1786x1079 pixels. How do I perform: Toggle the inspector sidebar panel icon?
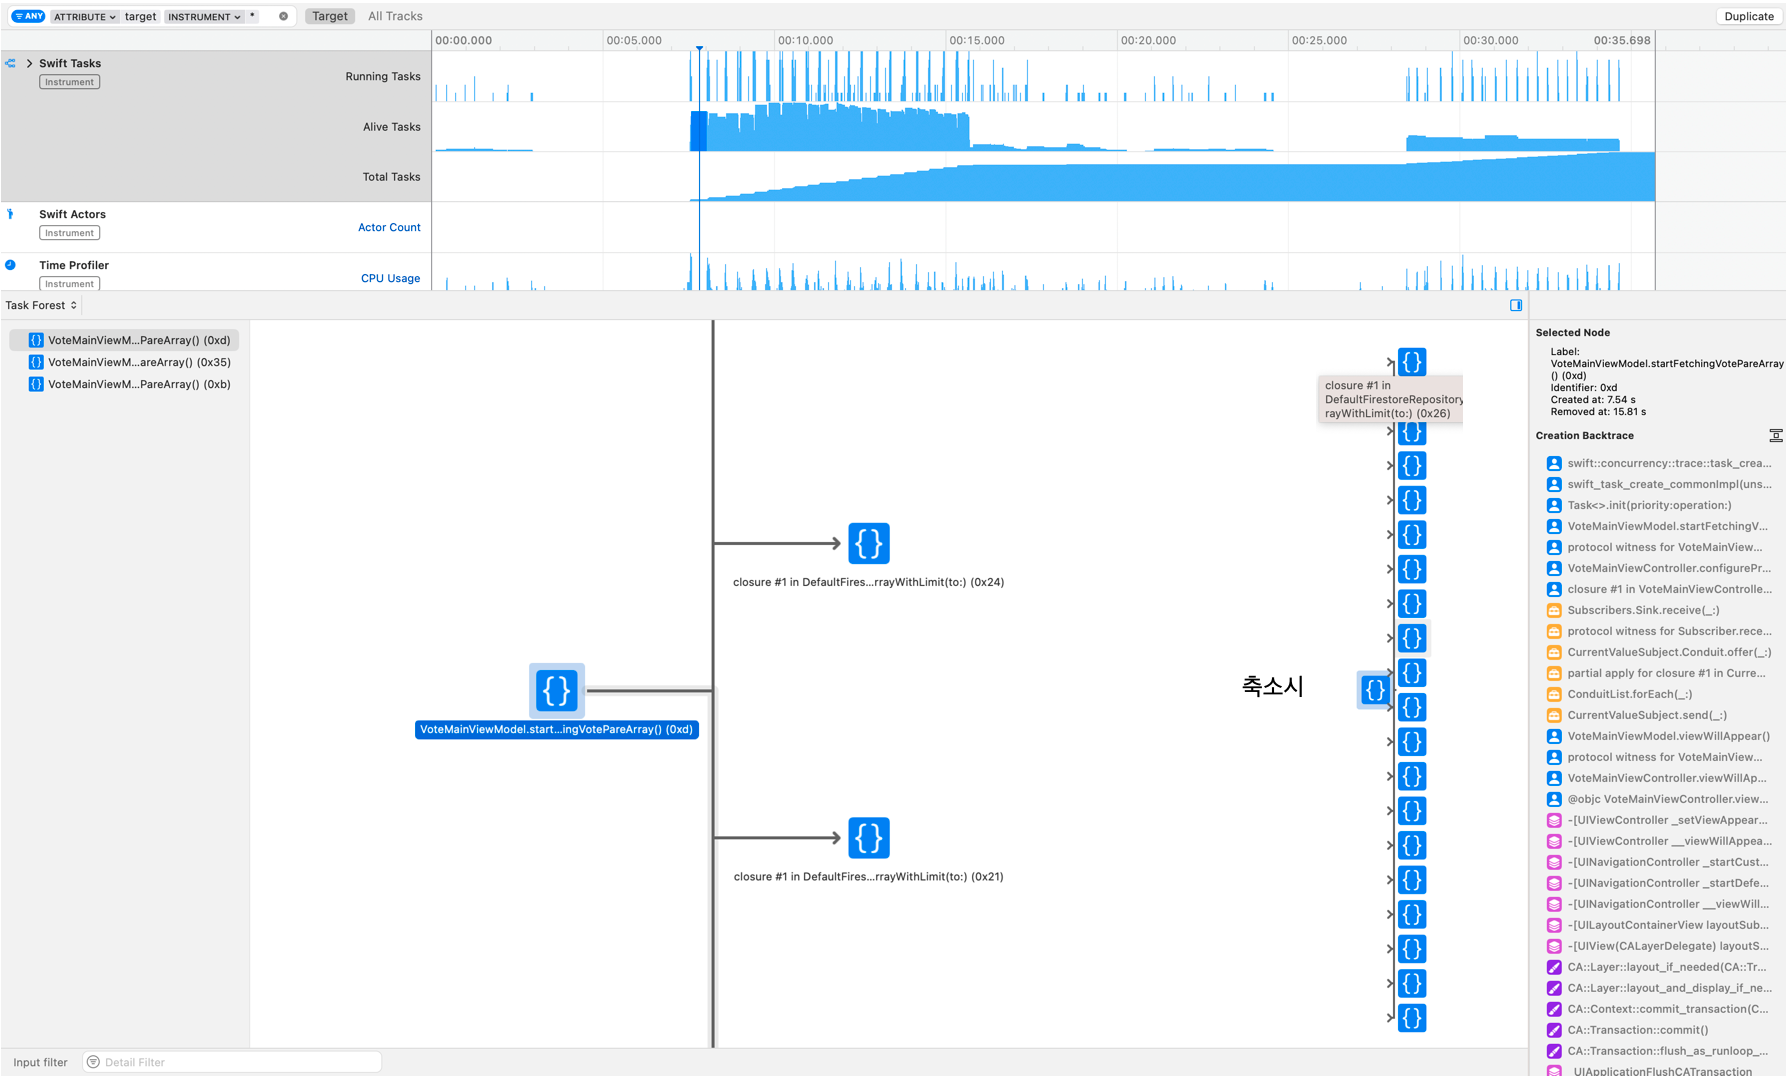pos(1516,305)
